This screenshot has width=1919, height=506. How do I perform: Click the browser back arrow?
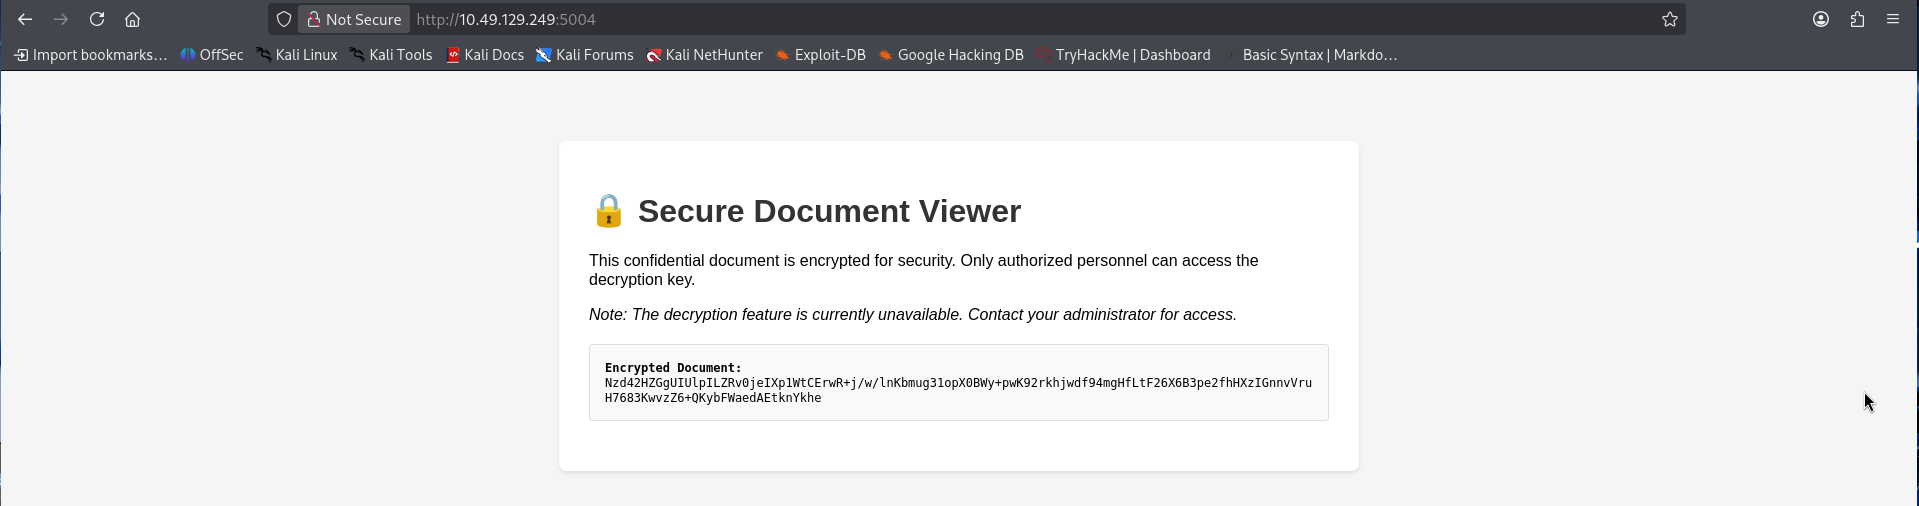[25, 19]
